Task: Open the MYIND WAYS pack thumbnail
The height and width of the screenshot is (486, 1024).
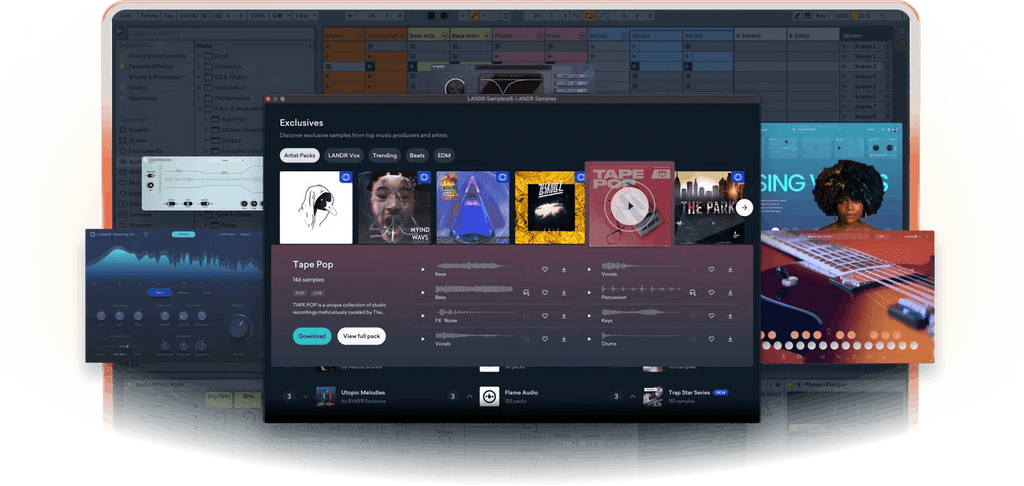Action: (394, 207)
